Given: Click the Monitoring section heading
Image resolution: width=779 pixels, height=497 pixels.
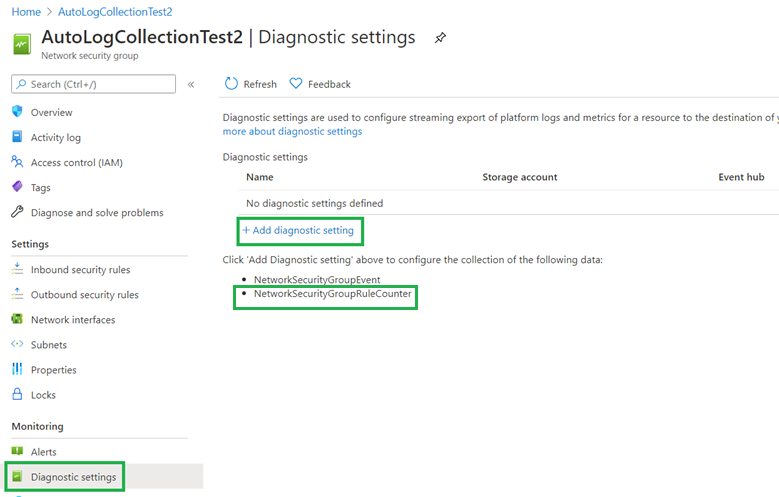Looking at the screenshot, I should (x=38, y=426).
